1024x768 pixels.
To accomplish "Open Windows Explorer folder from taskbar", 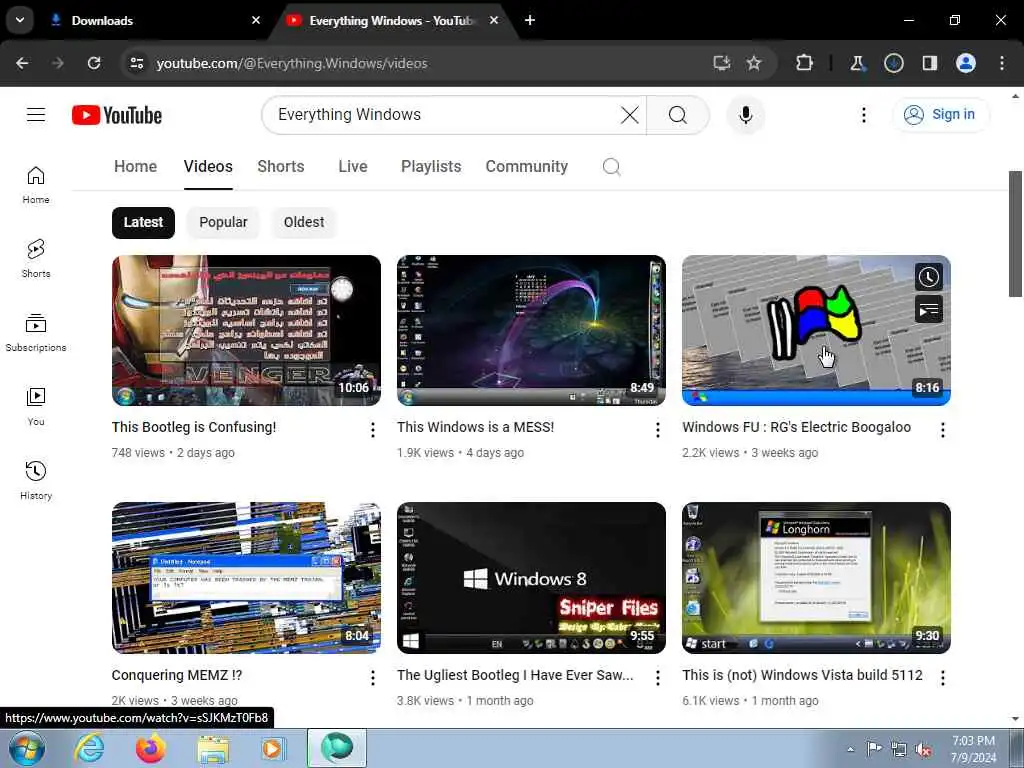I will [x=214, y=750].
